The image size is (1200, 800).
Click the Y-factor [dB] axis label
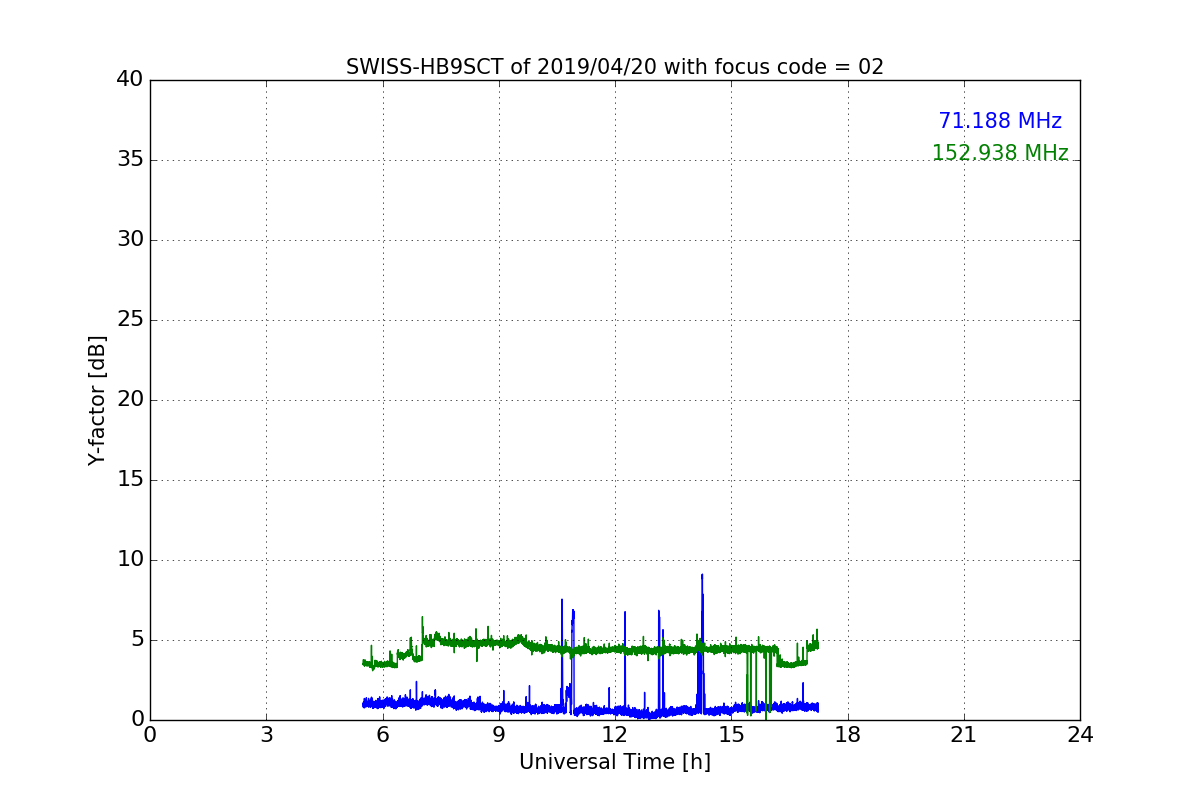coord(97,400)
